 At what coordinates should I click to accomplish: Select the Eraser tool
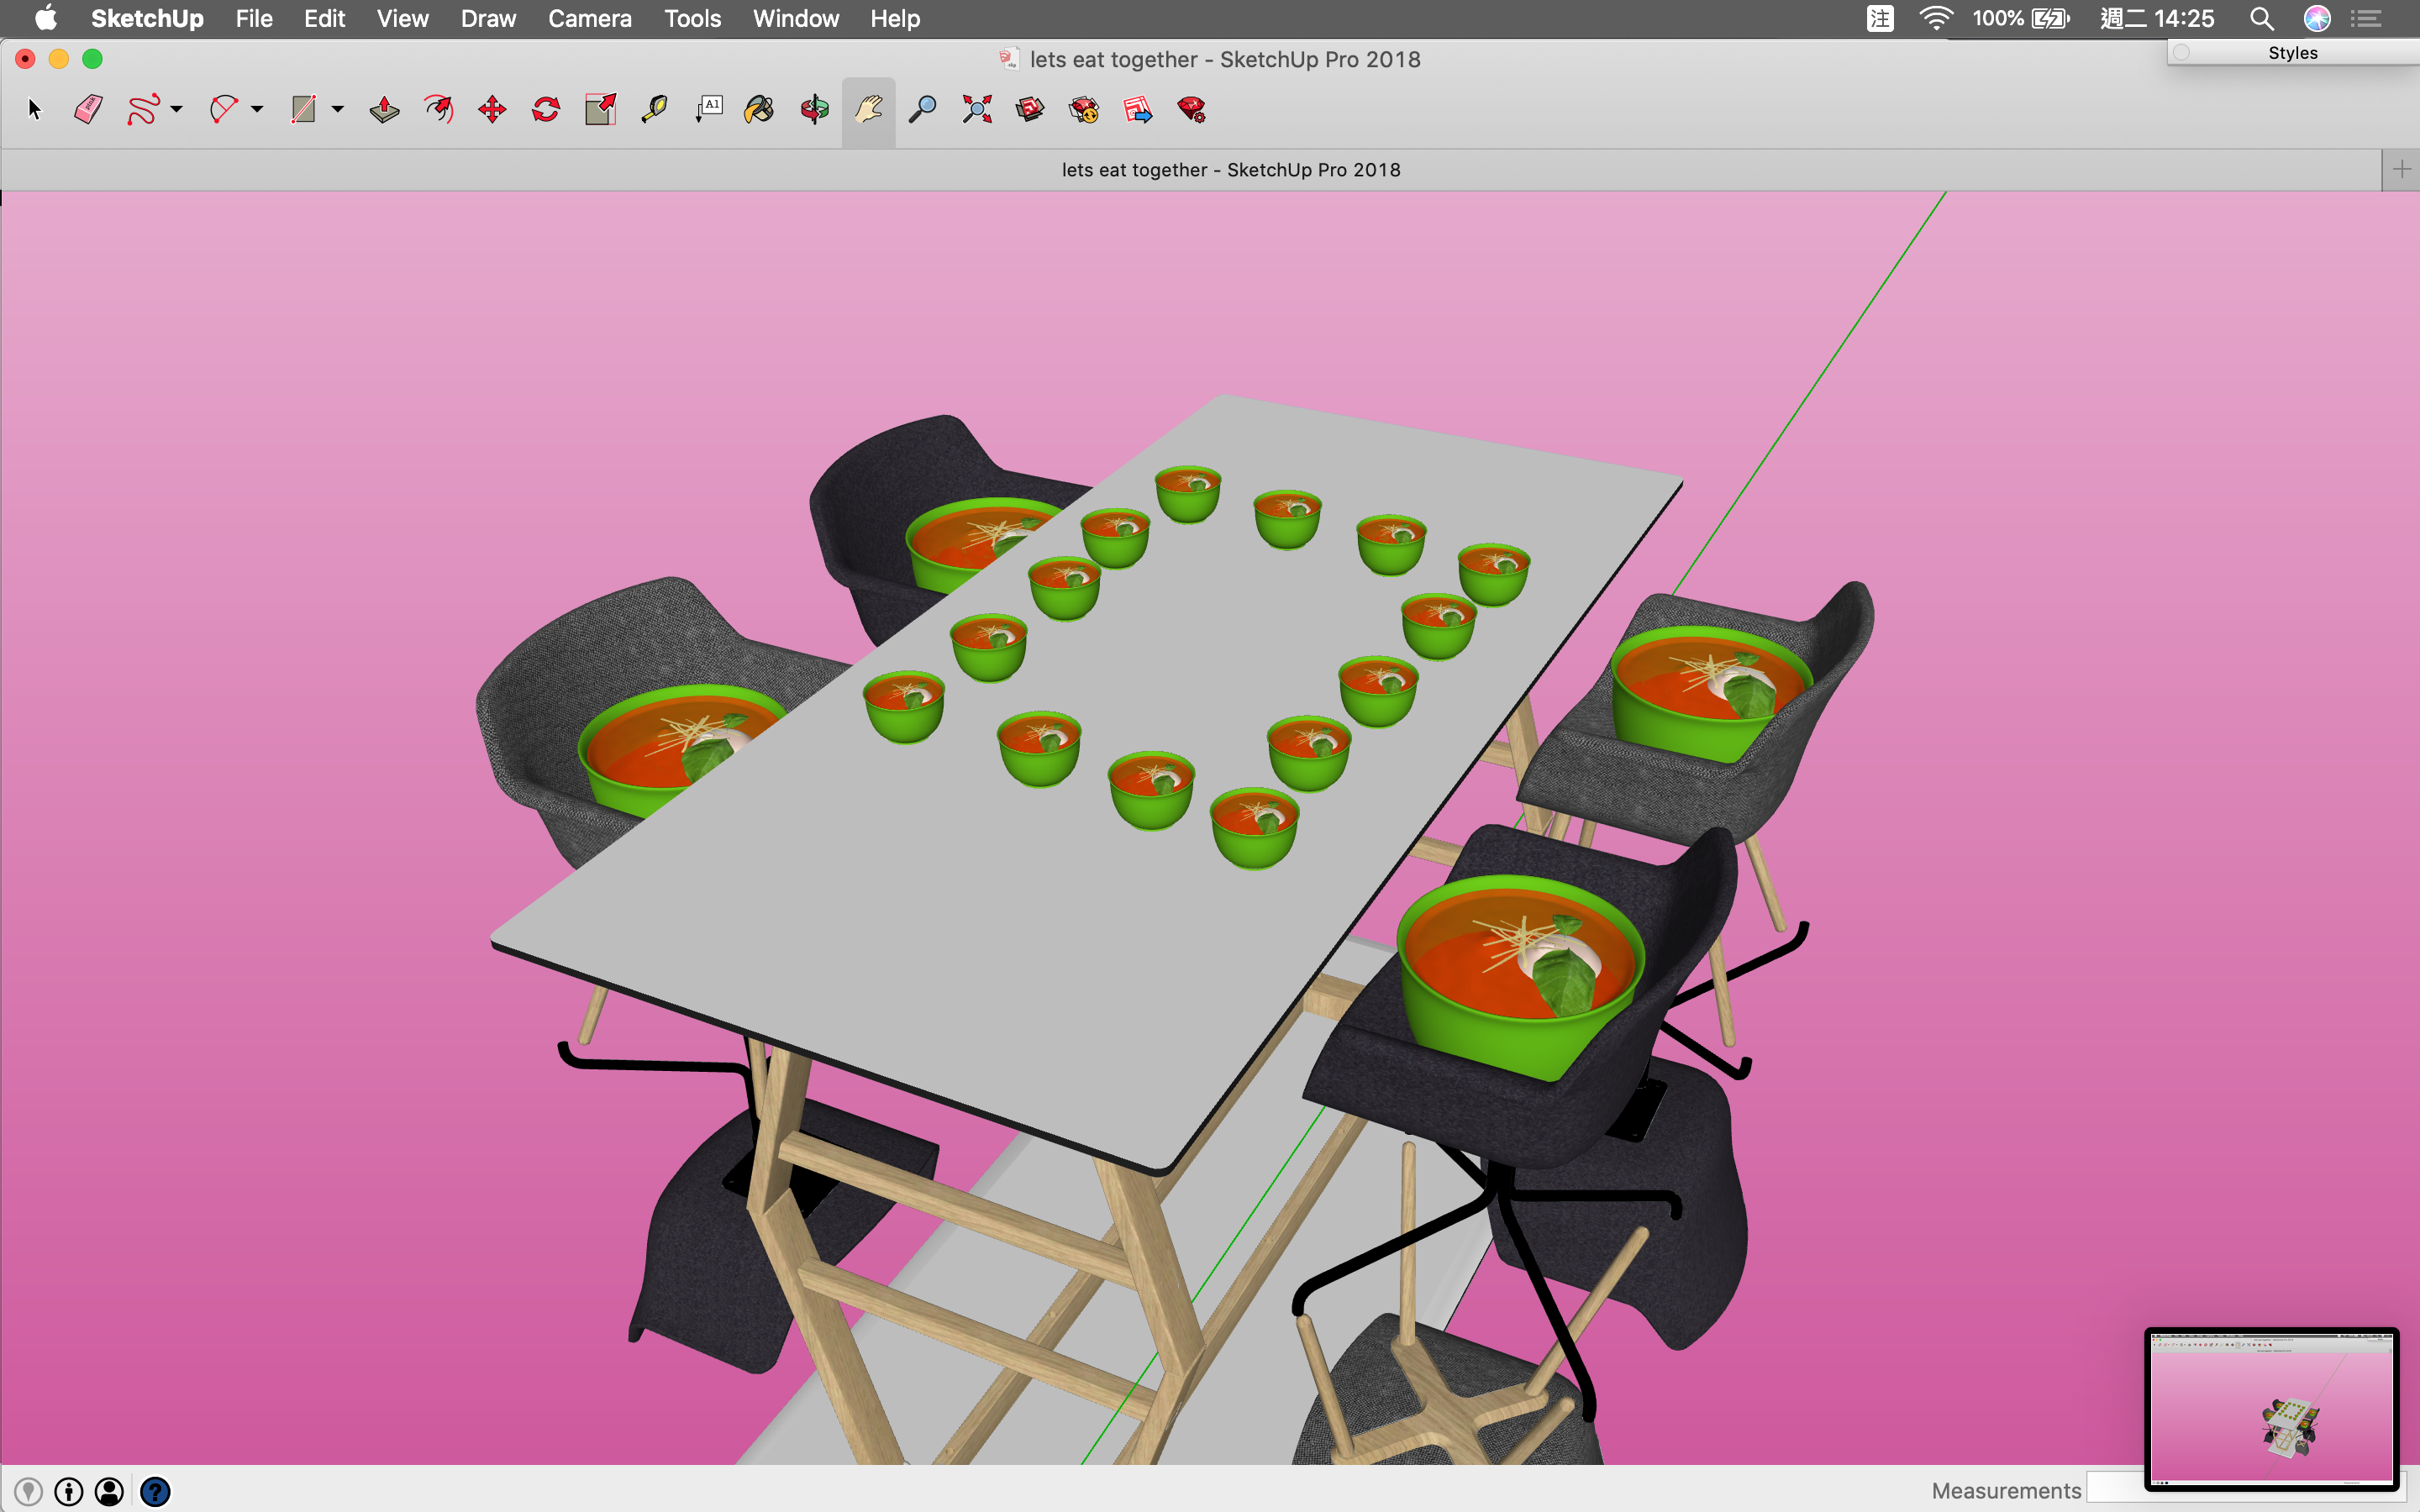click(x=88, y=109)
